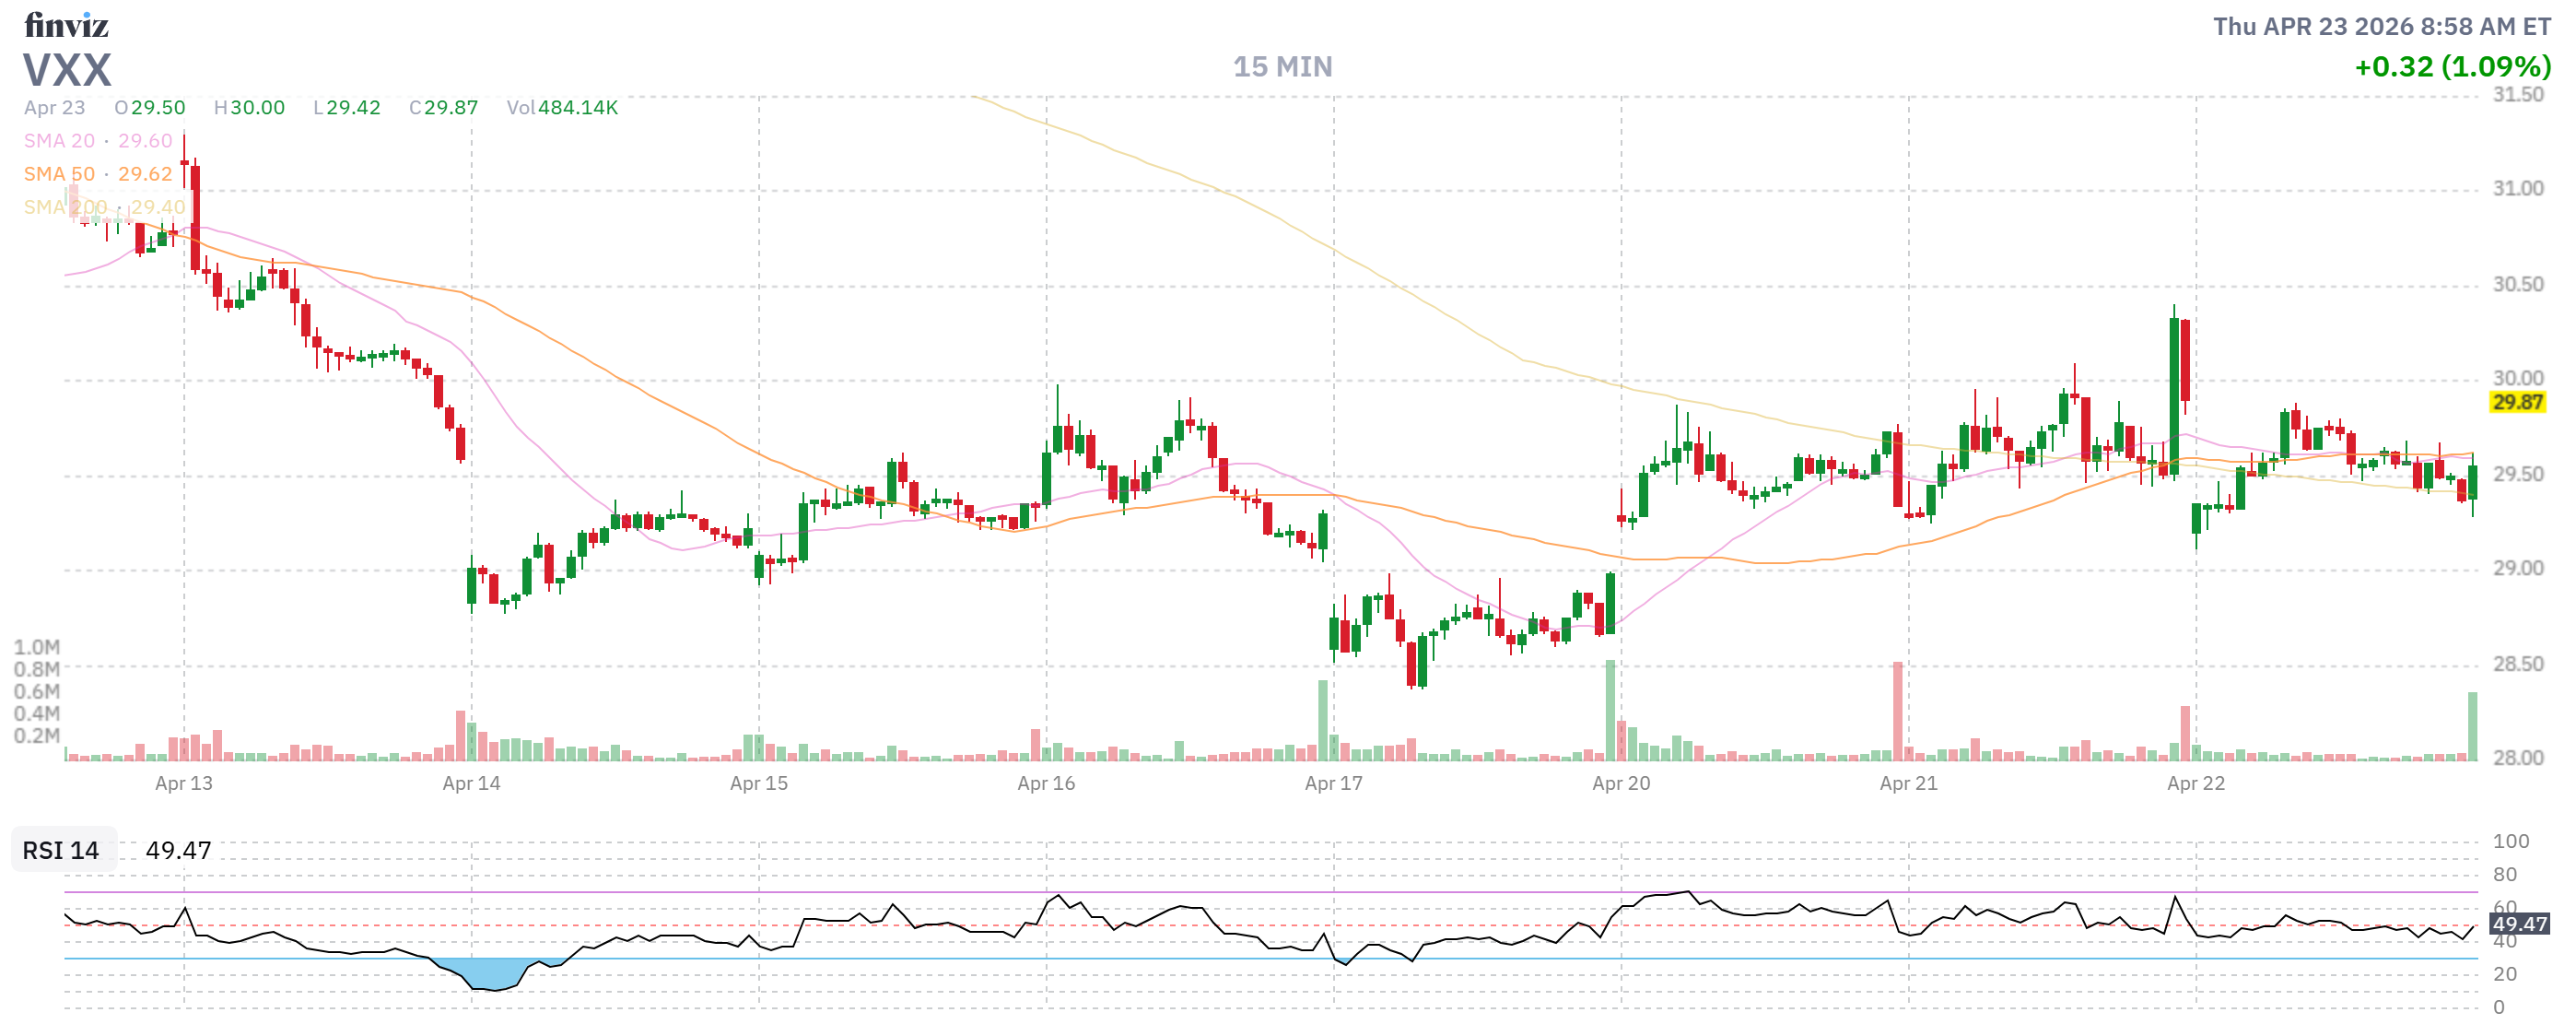Click the yellow 29.87 current price tag
This screenshot has height=1036, width=2576.
[x=2517, y=402]
